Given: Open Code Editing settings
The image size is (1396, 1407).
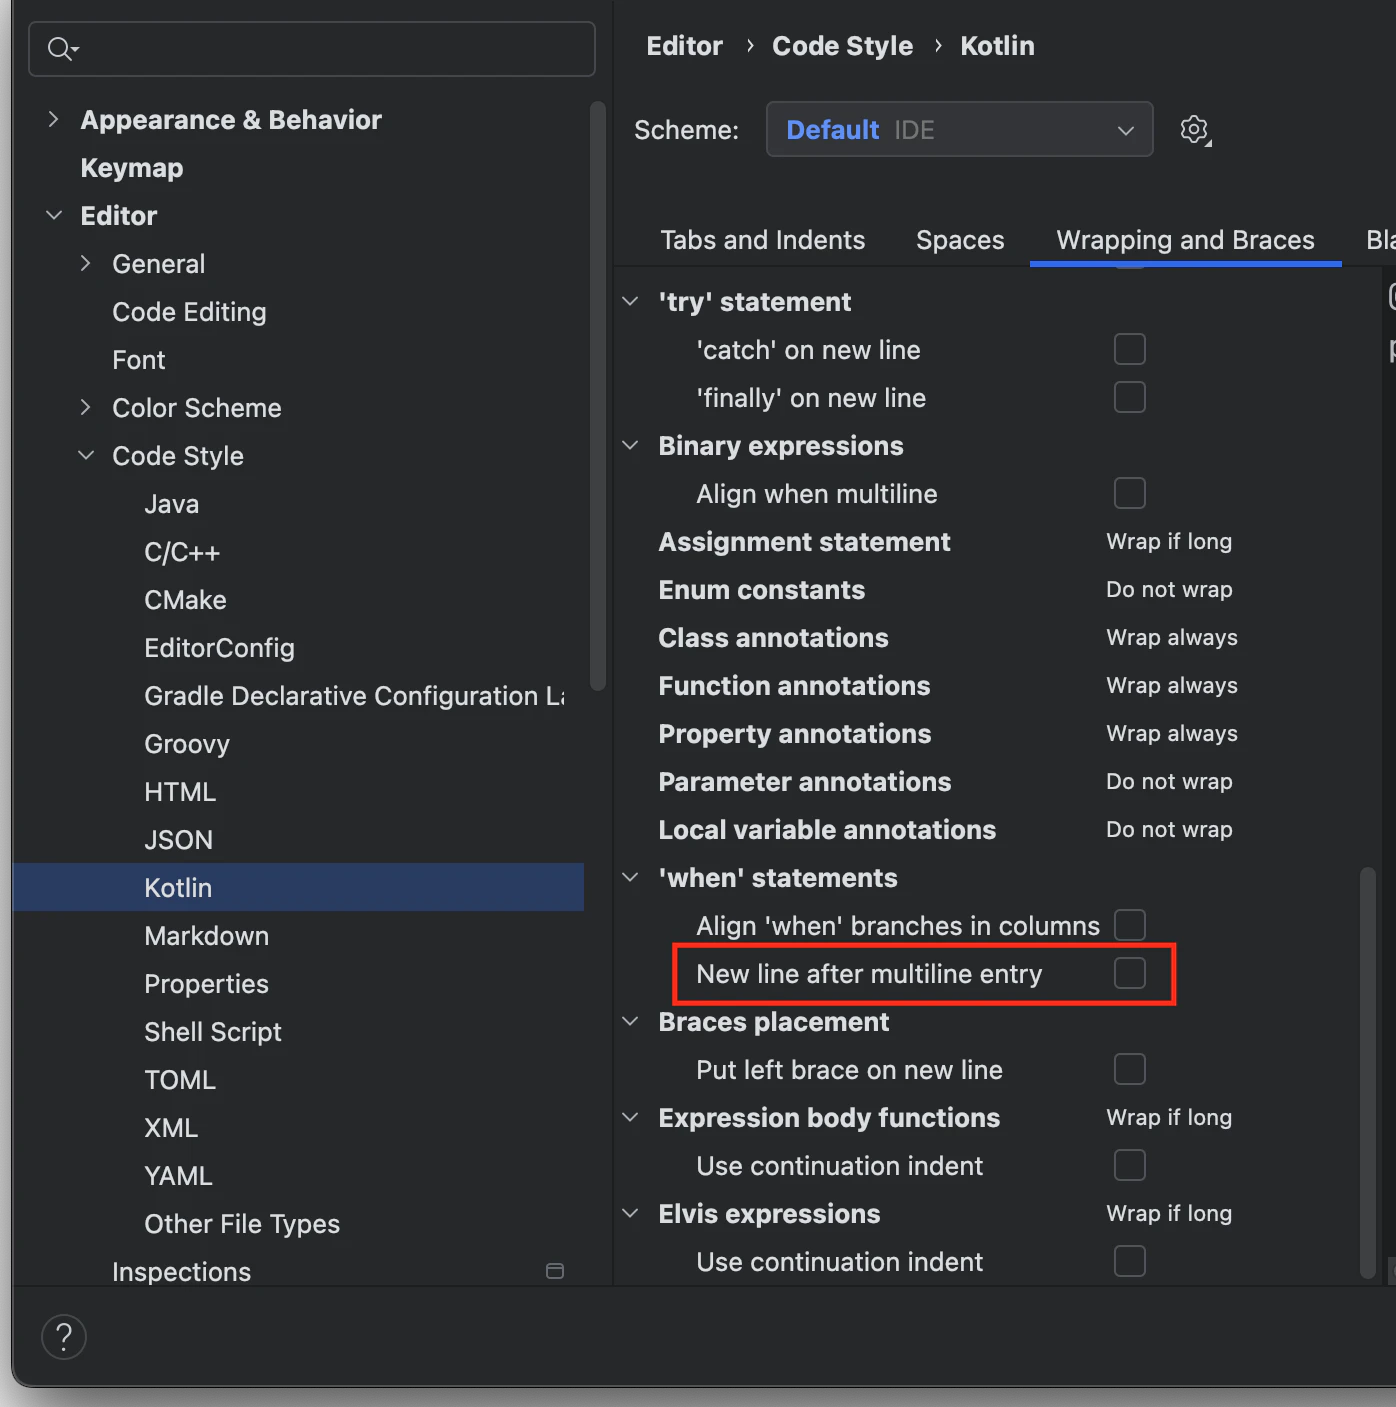Looking at the screenshot, I should click(189, 312).
